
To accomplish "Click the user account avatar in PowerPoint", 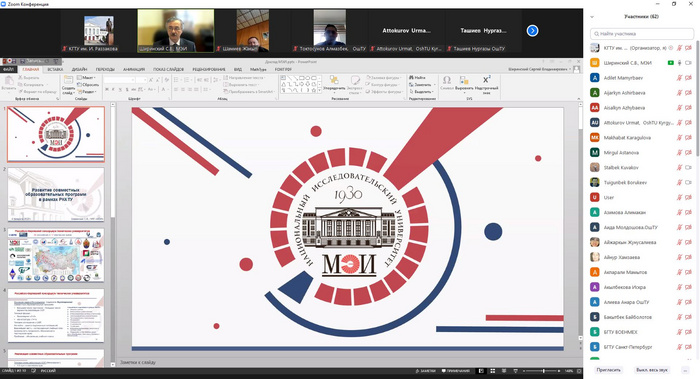I will click(576, 69).
